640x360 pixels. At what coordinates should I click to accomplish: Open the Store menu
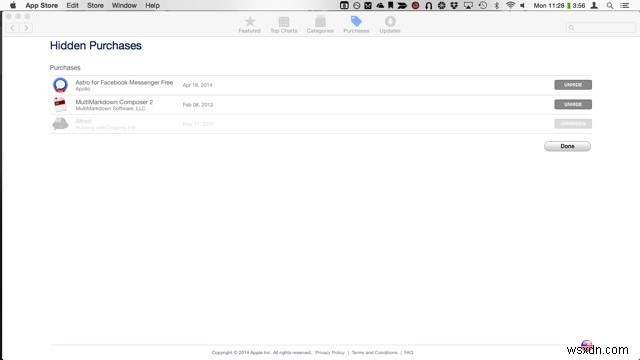click(95, 5)
